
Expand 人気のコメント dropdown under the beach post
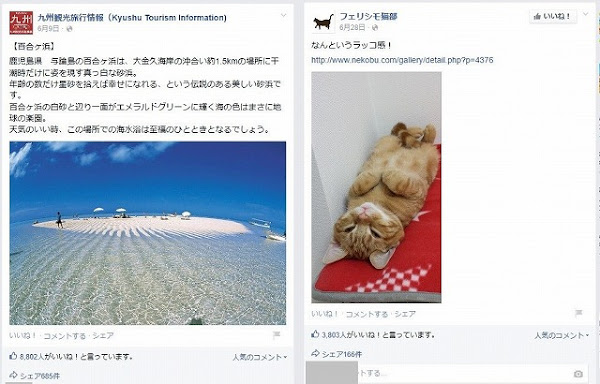260,357
